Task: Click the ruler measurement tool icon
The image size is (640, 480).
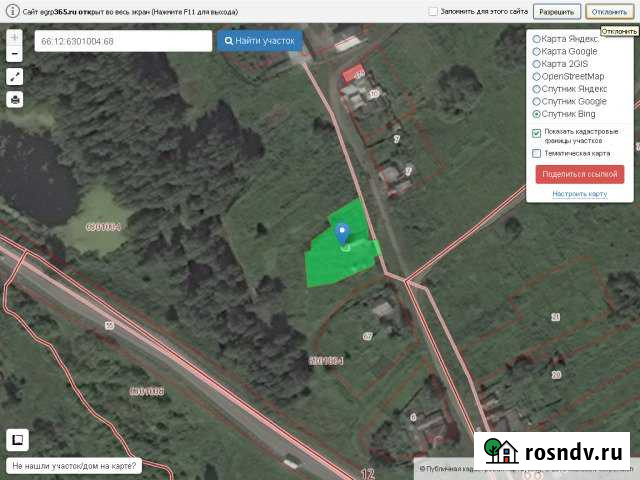Action: (15, 76)
